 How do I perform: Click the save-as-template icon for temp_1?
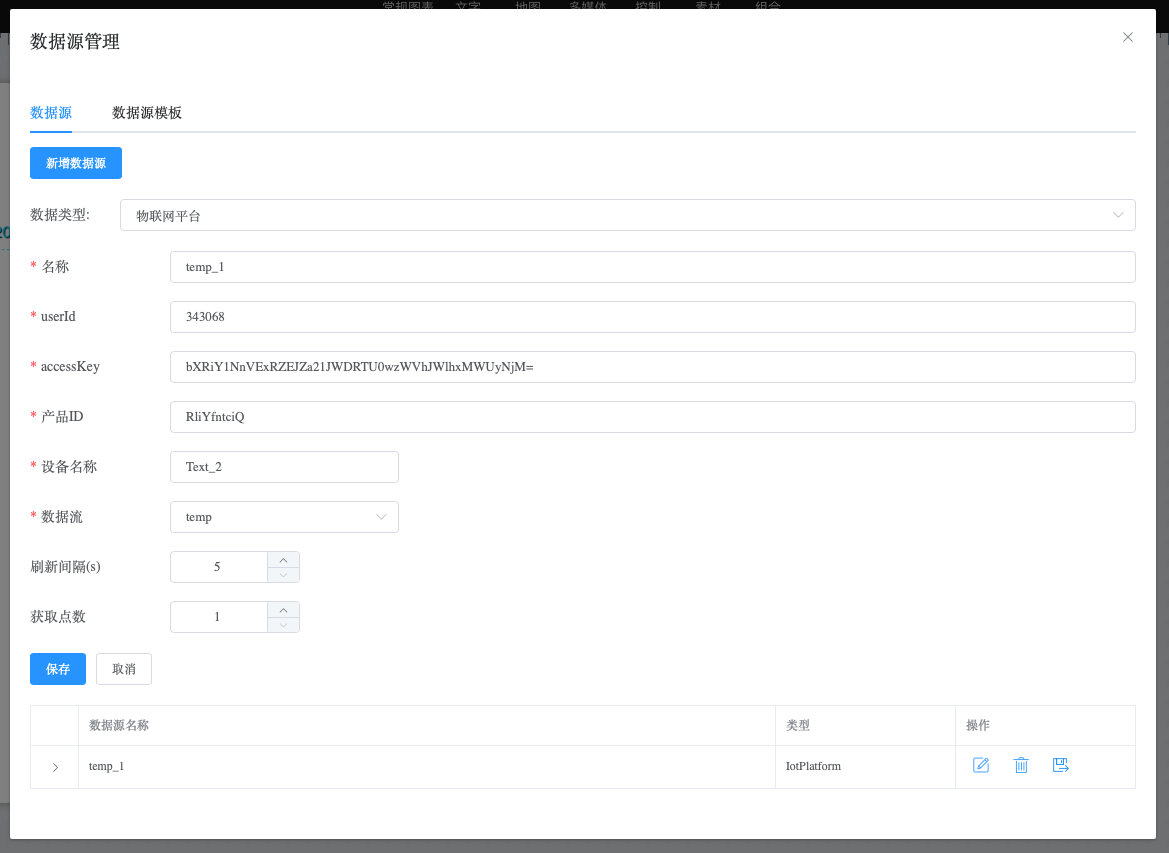click(1061, 765)
